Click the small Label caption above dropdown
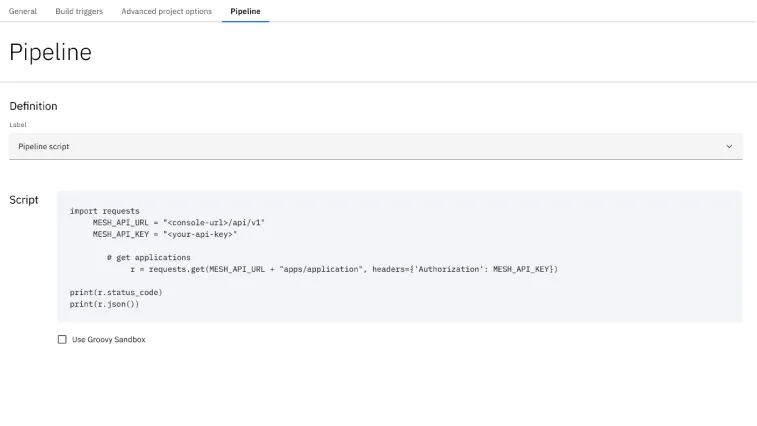The height and width of the screenshot is (426, 757). (18, 125)
